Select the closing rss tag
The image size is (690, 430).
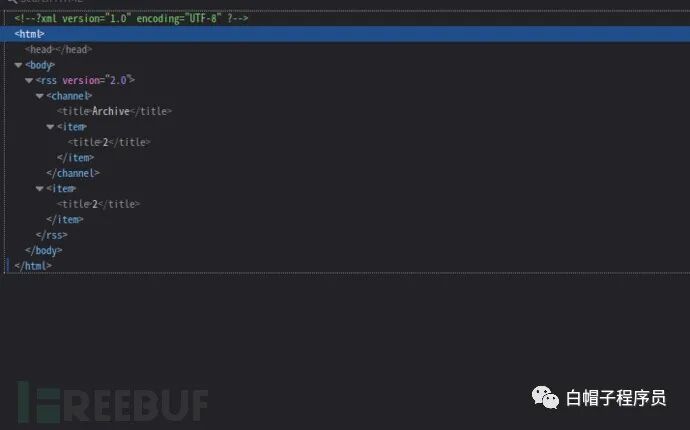pos(51,235)
